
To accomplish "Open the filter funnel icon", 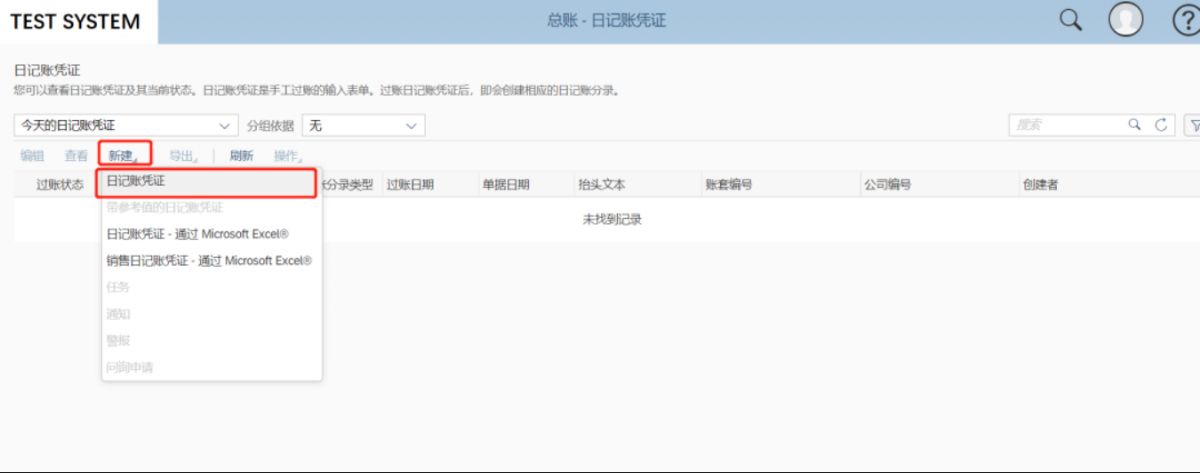I will [x=1192, y=125].
